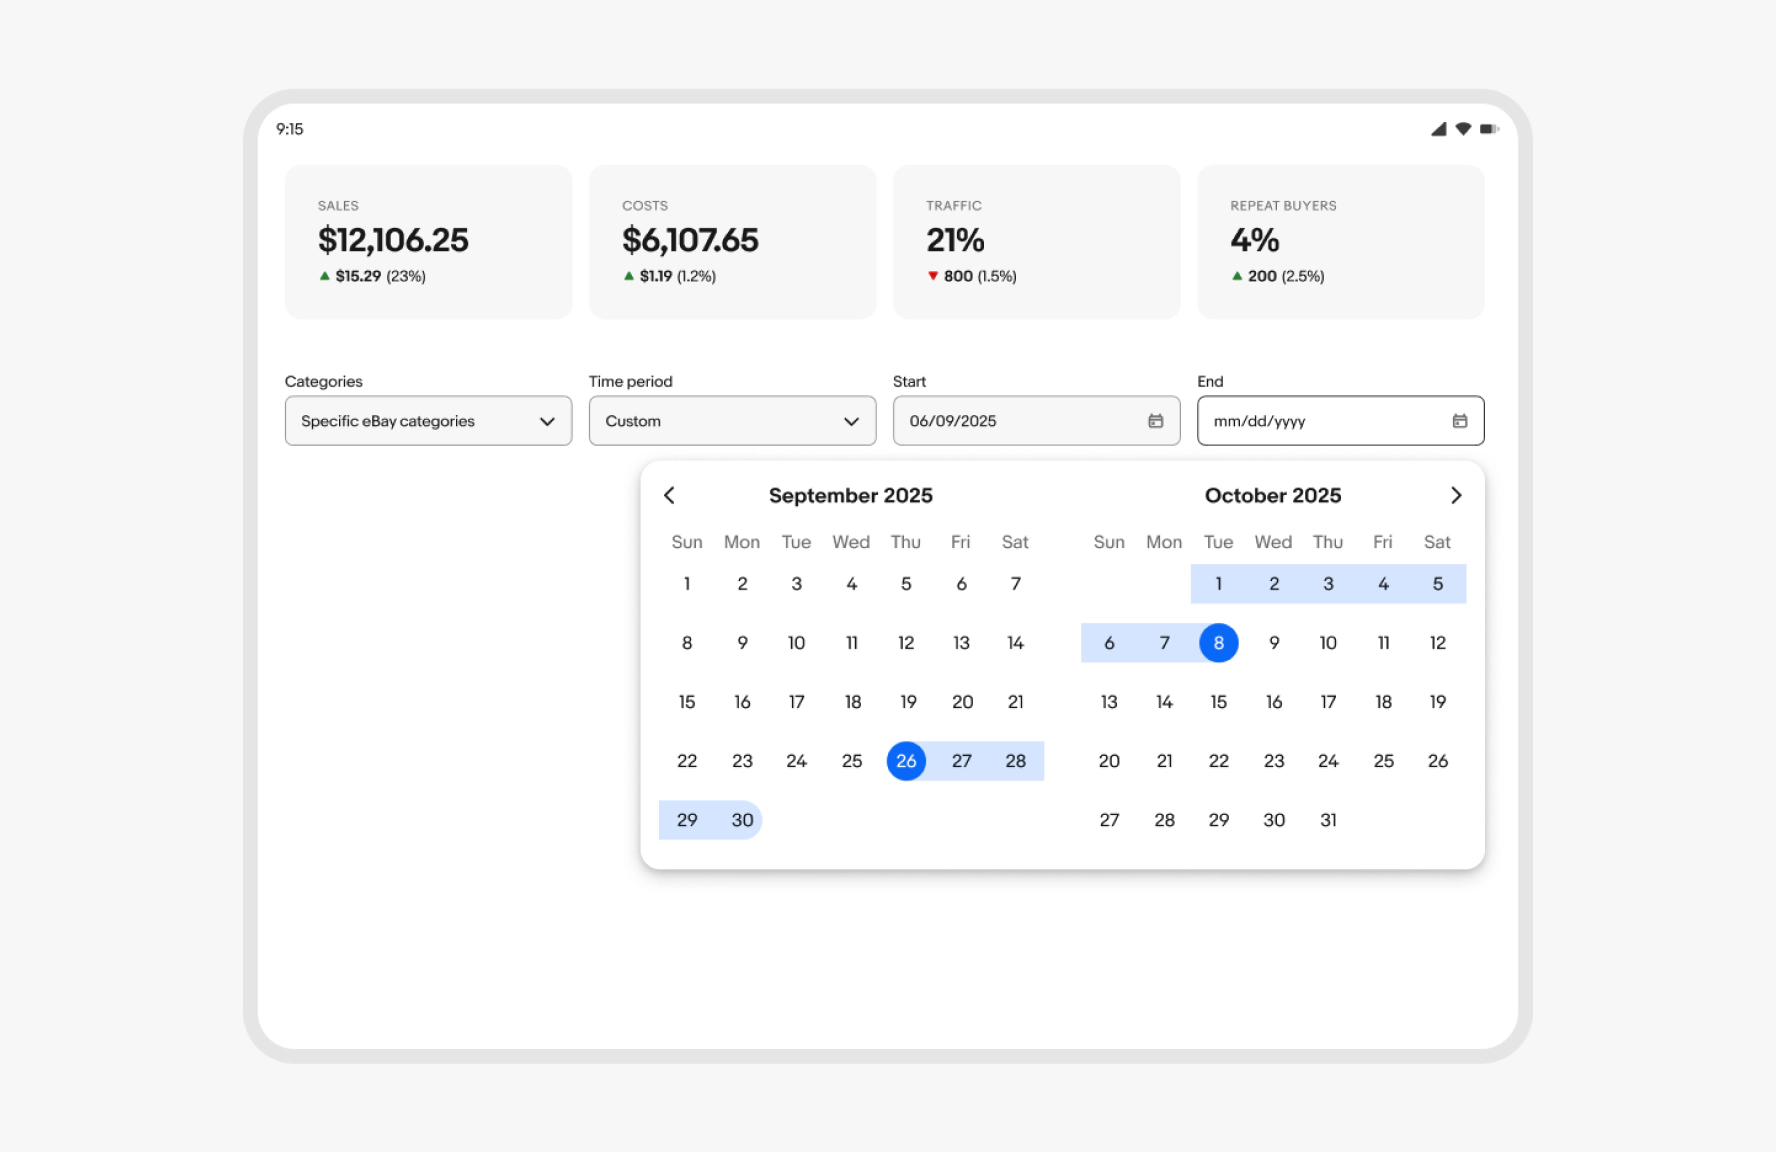Image resolution: width=1776 pixels, height=1152 pixels.
Task: Go to next month with right chevron
Action: [x=1456, y=495]
